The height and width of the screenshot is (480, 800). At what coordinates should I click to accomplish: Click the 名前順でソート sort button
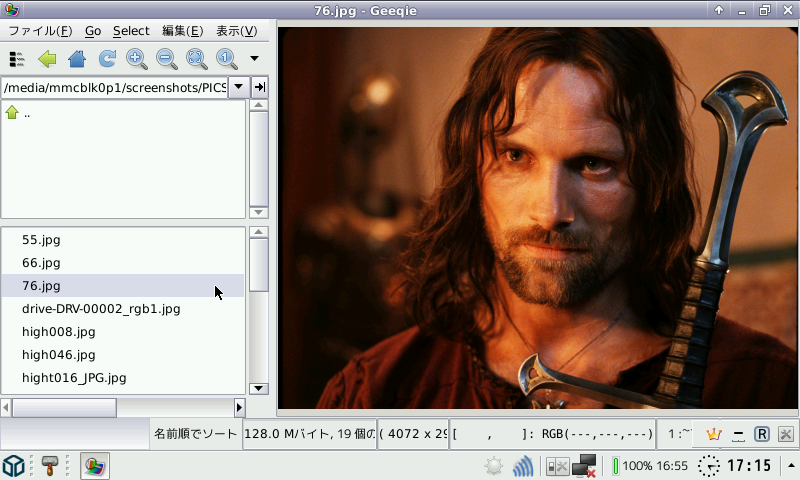[196, 434]
